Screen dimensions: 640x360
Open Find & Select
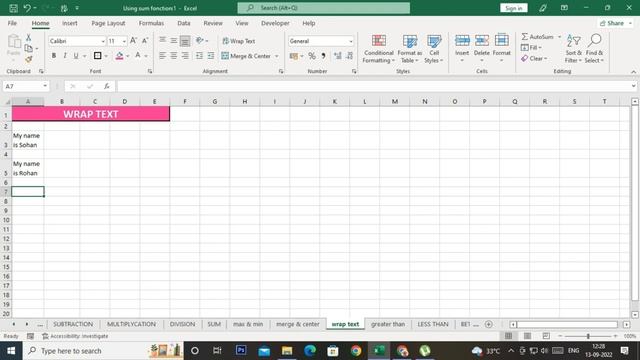[594, 49]
